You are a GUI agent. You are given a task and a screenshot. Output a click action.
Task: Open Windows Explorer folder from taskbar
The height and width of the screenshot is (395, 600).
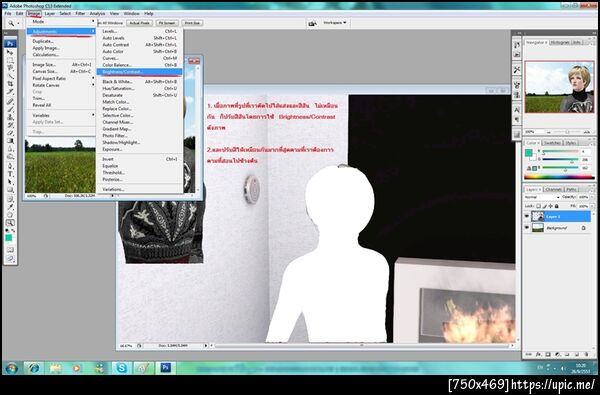click(55, 368)
